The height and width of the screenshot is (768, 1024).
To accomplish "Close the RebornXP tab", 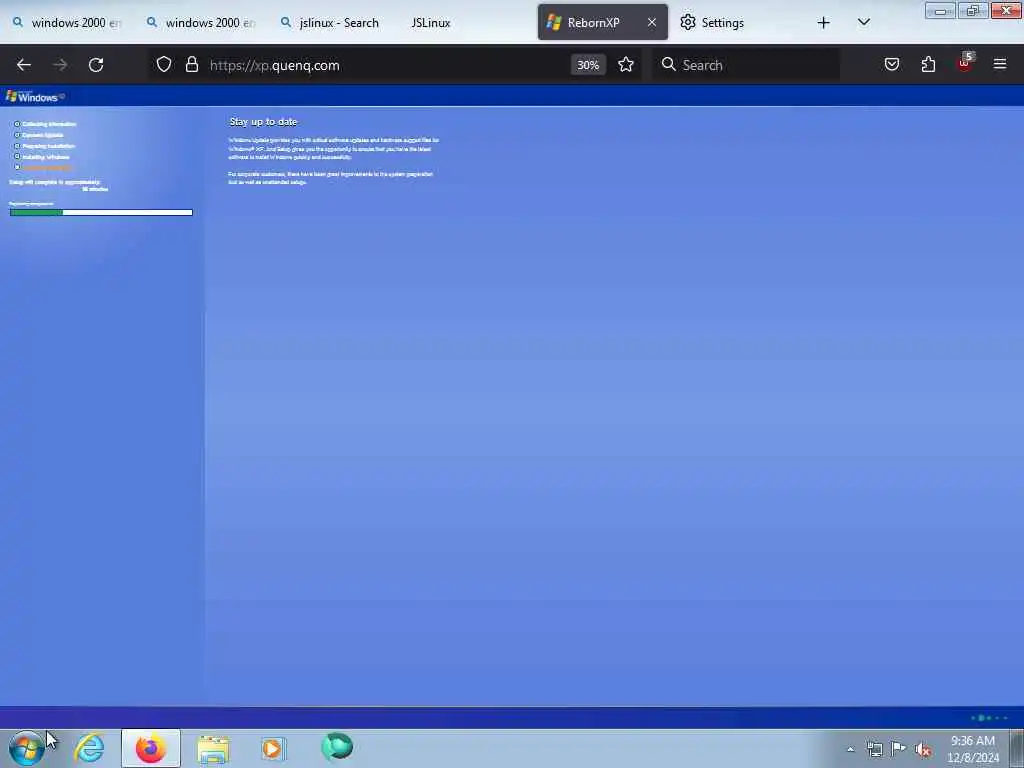I will [652, 22].
